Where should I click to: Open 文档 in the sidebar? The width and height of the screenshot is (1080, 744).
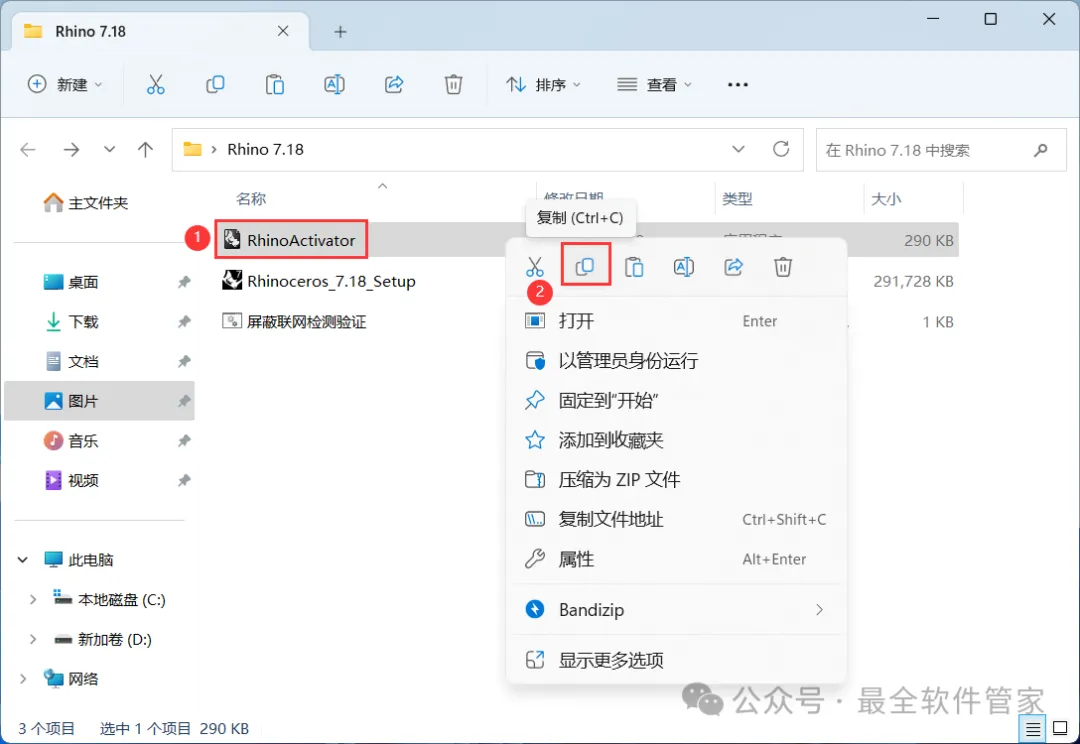pyautogui.click(x=72, y=362)
